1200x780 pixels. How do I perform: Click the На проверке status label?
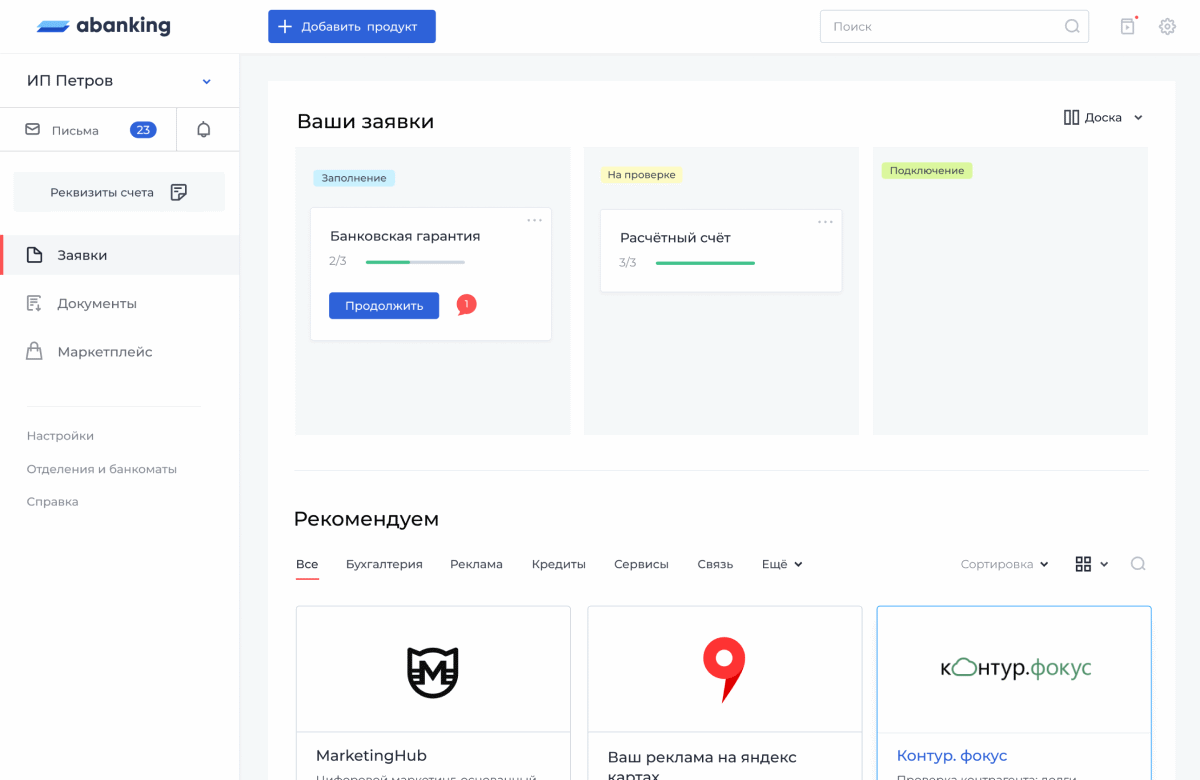tap(641, 175)
